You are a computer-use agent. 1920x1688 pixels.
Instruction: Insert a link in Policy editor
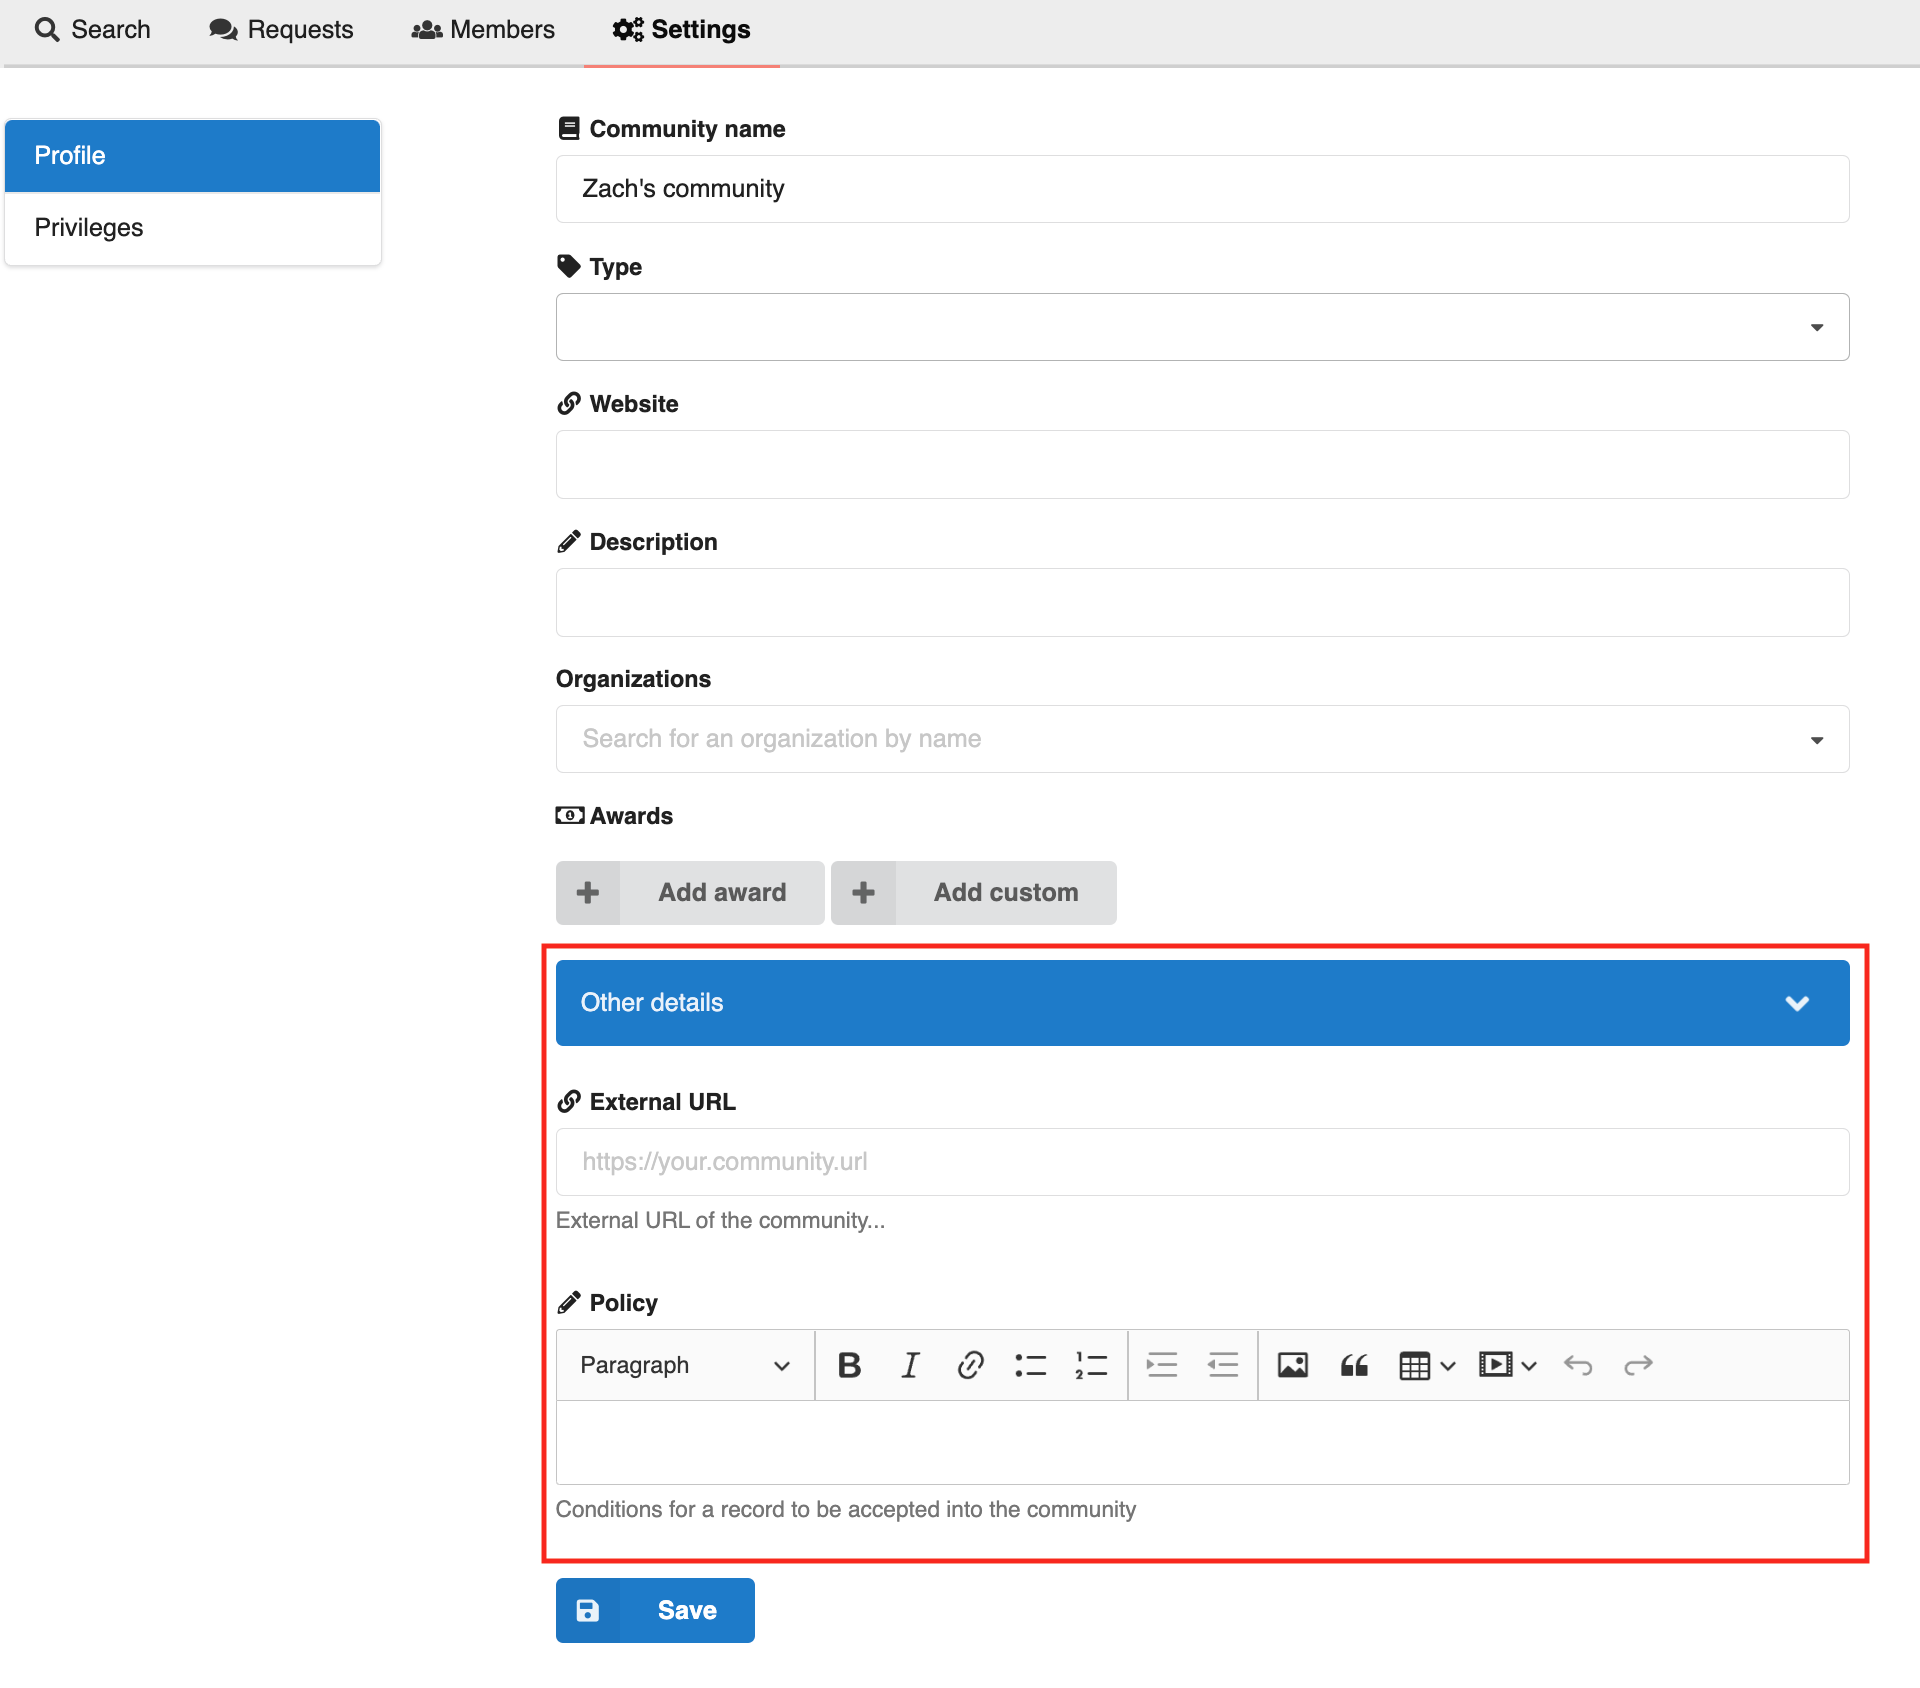point(970,1365)
